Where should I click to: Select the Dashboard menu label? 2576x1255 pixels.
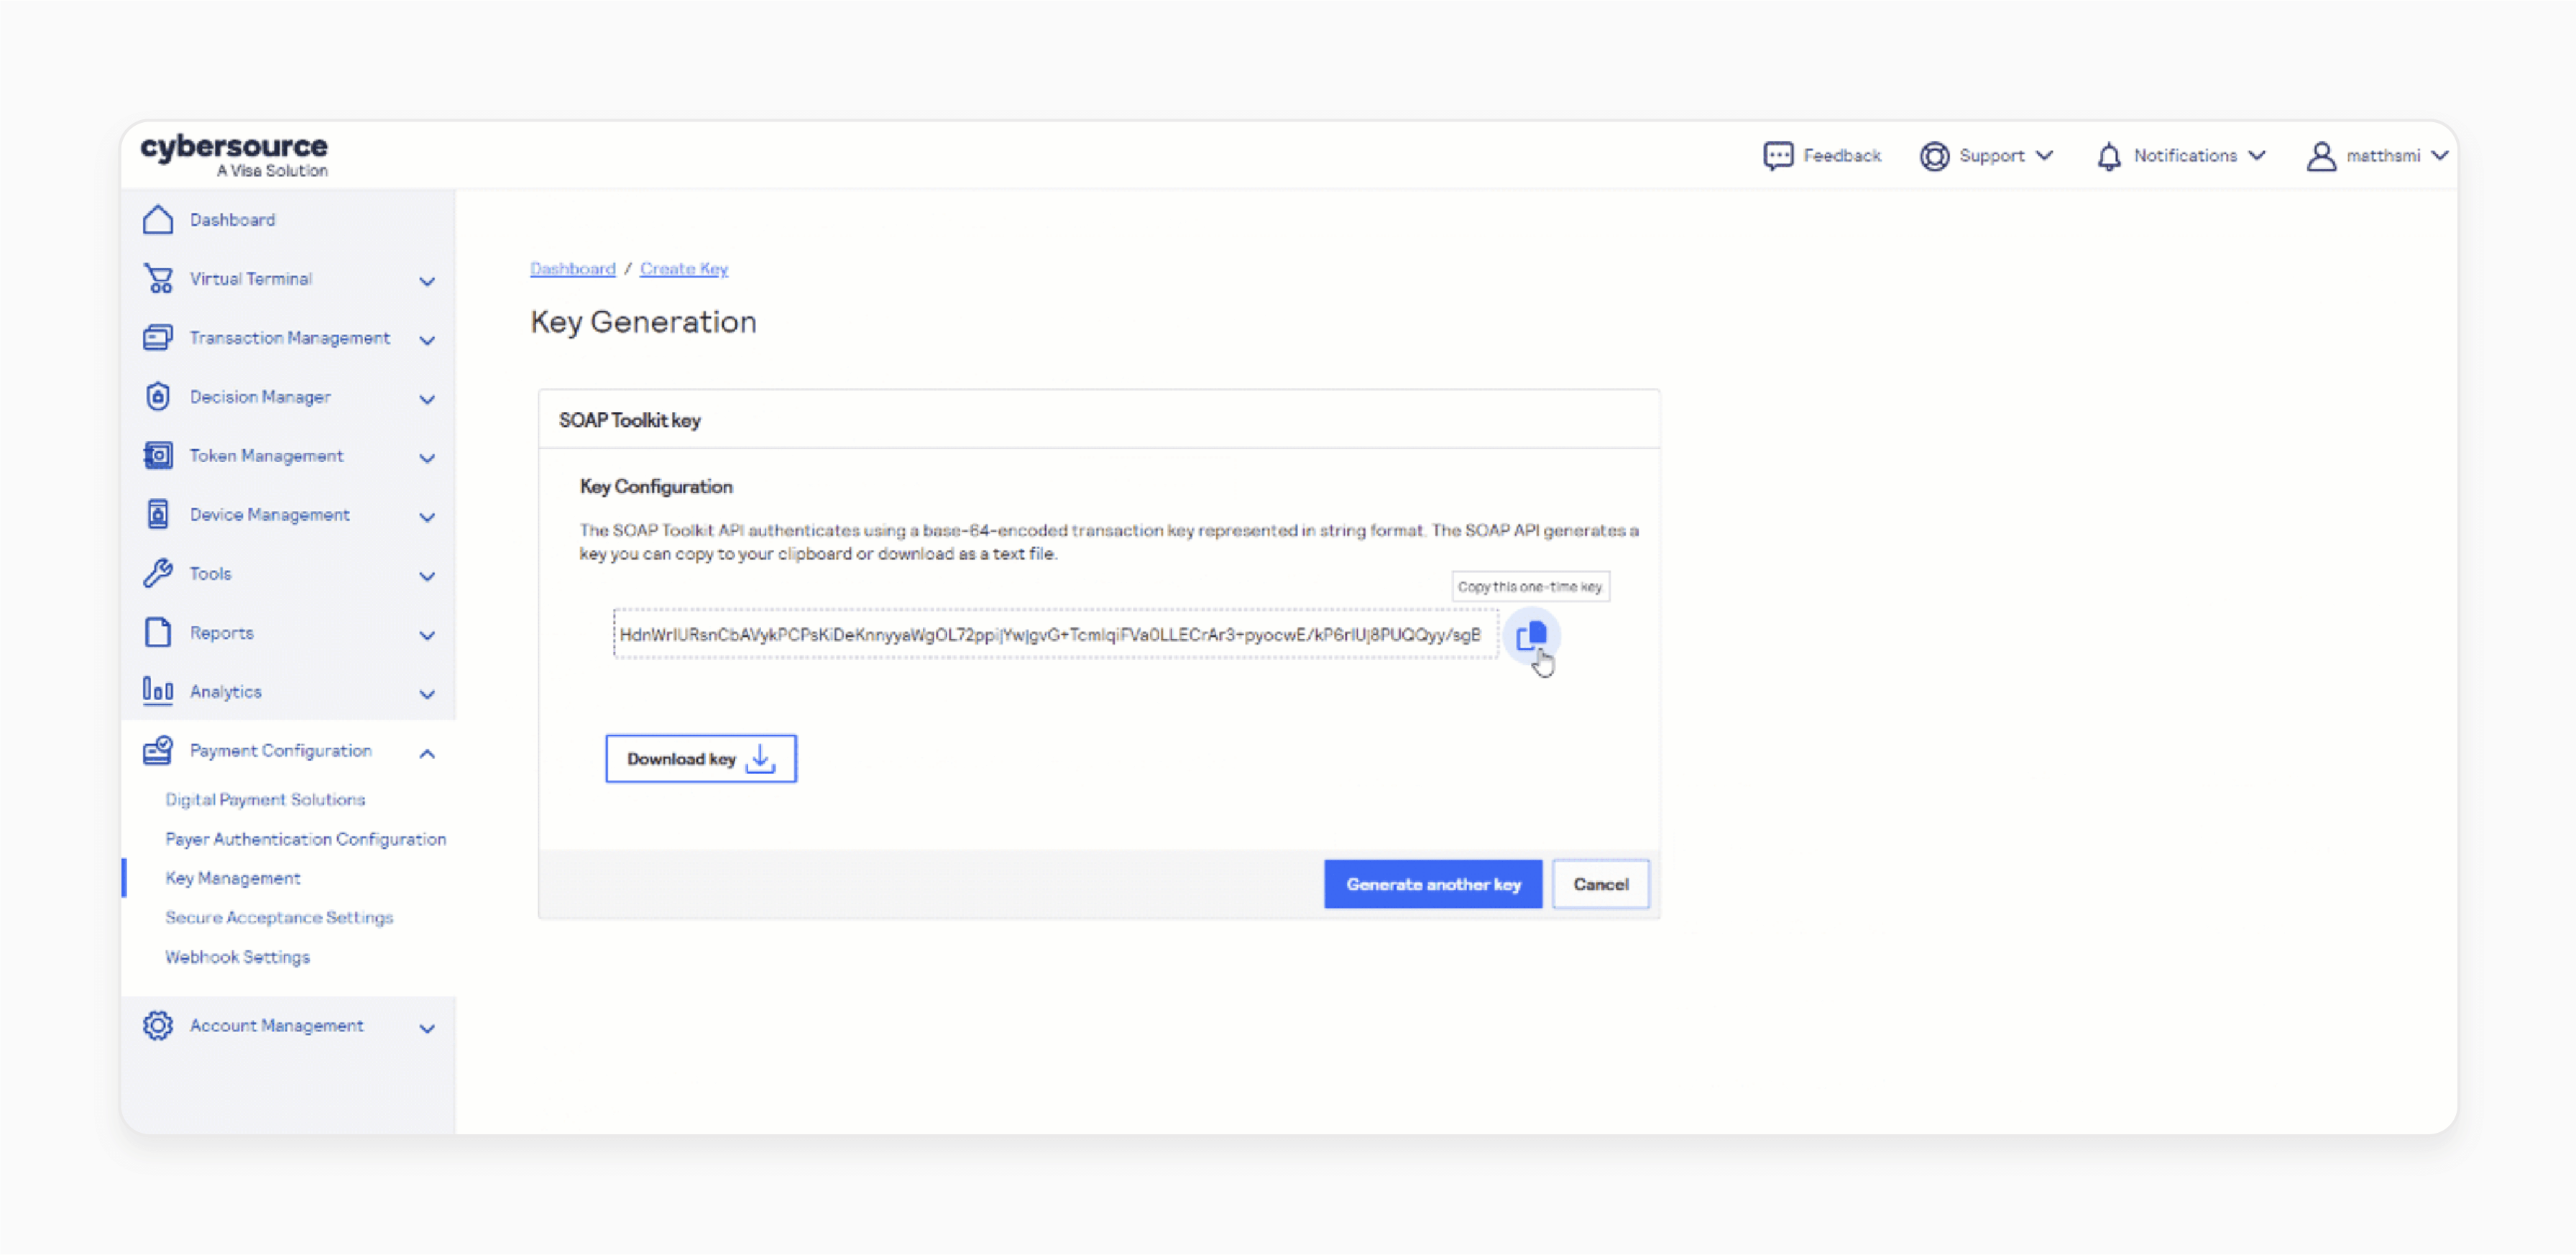[232, 219]
